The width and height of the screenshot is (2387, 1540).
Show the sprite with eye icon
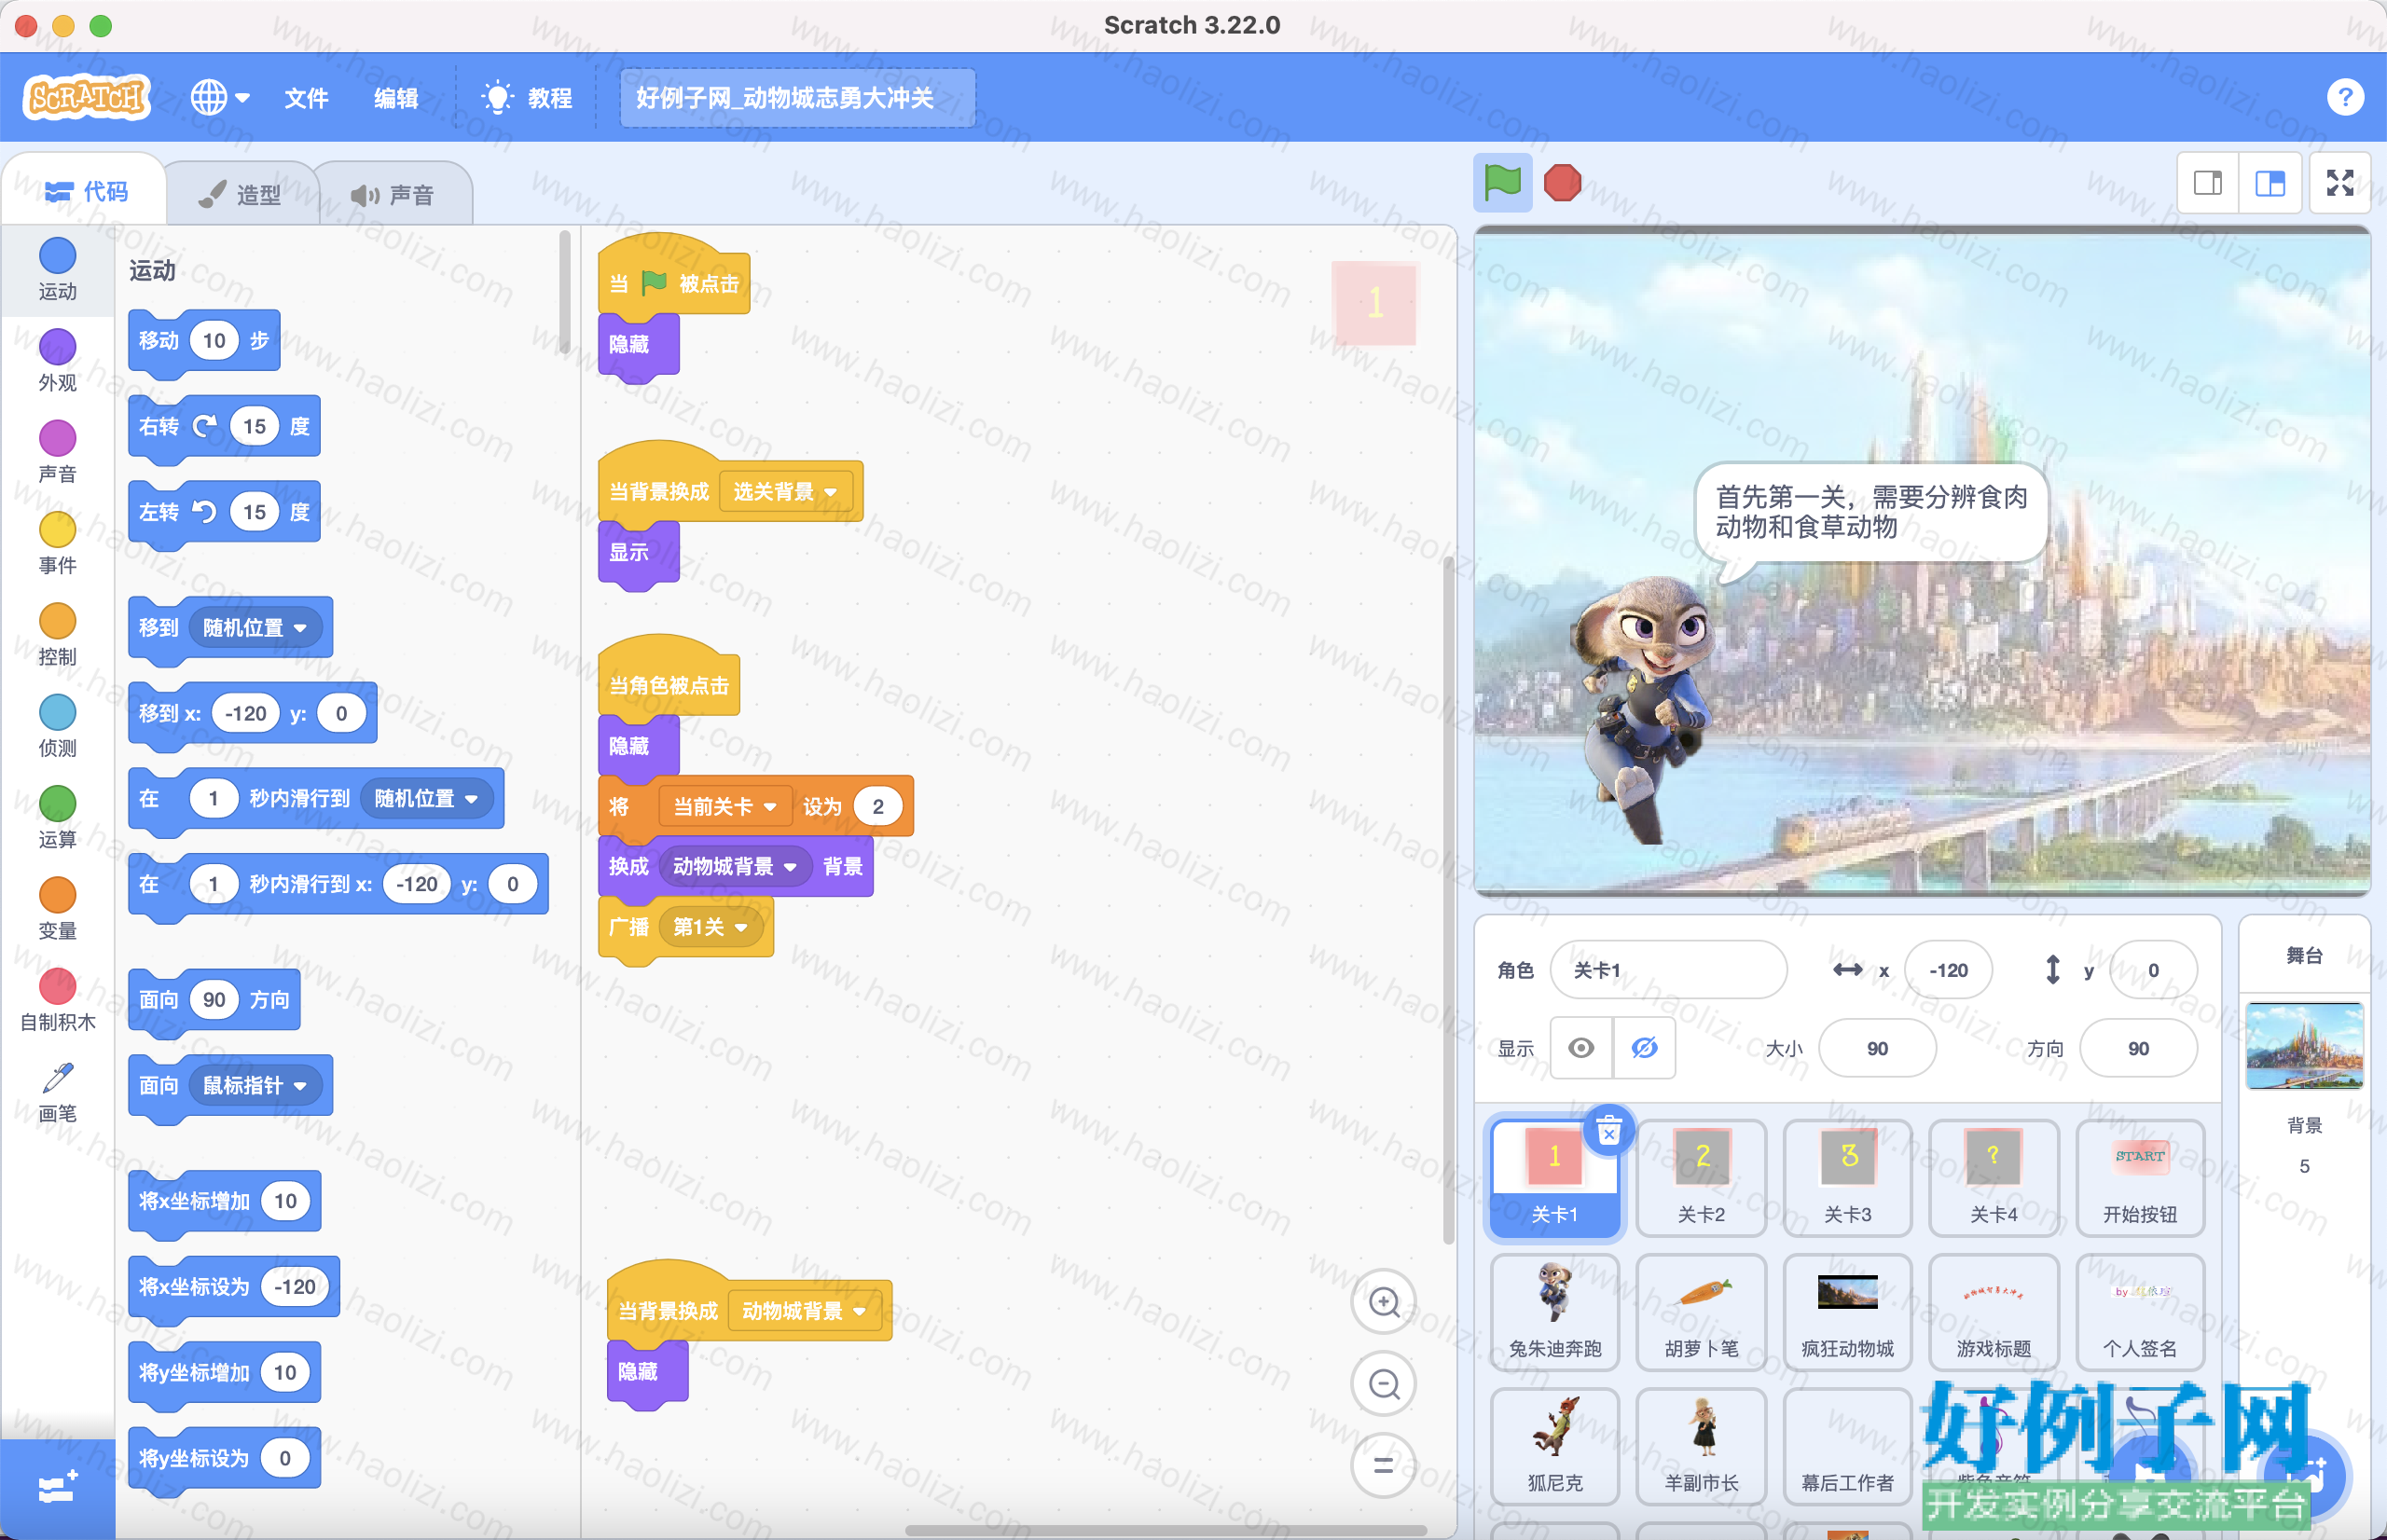pyautogui.click(x=1581, y=1048)
